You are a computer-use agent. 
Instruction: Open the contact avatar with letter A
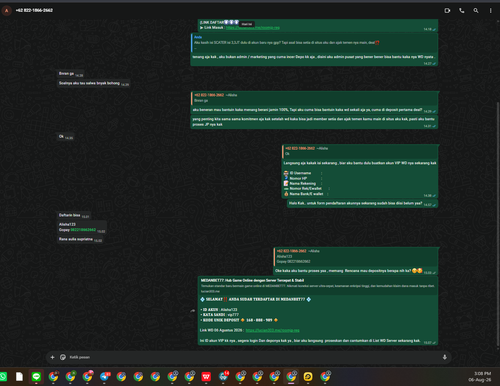point(6,11)
